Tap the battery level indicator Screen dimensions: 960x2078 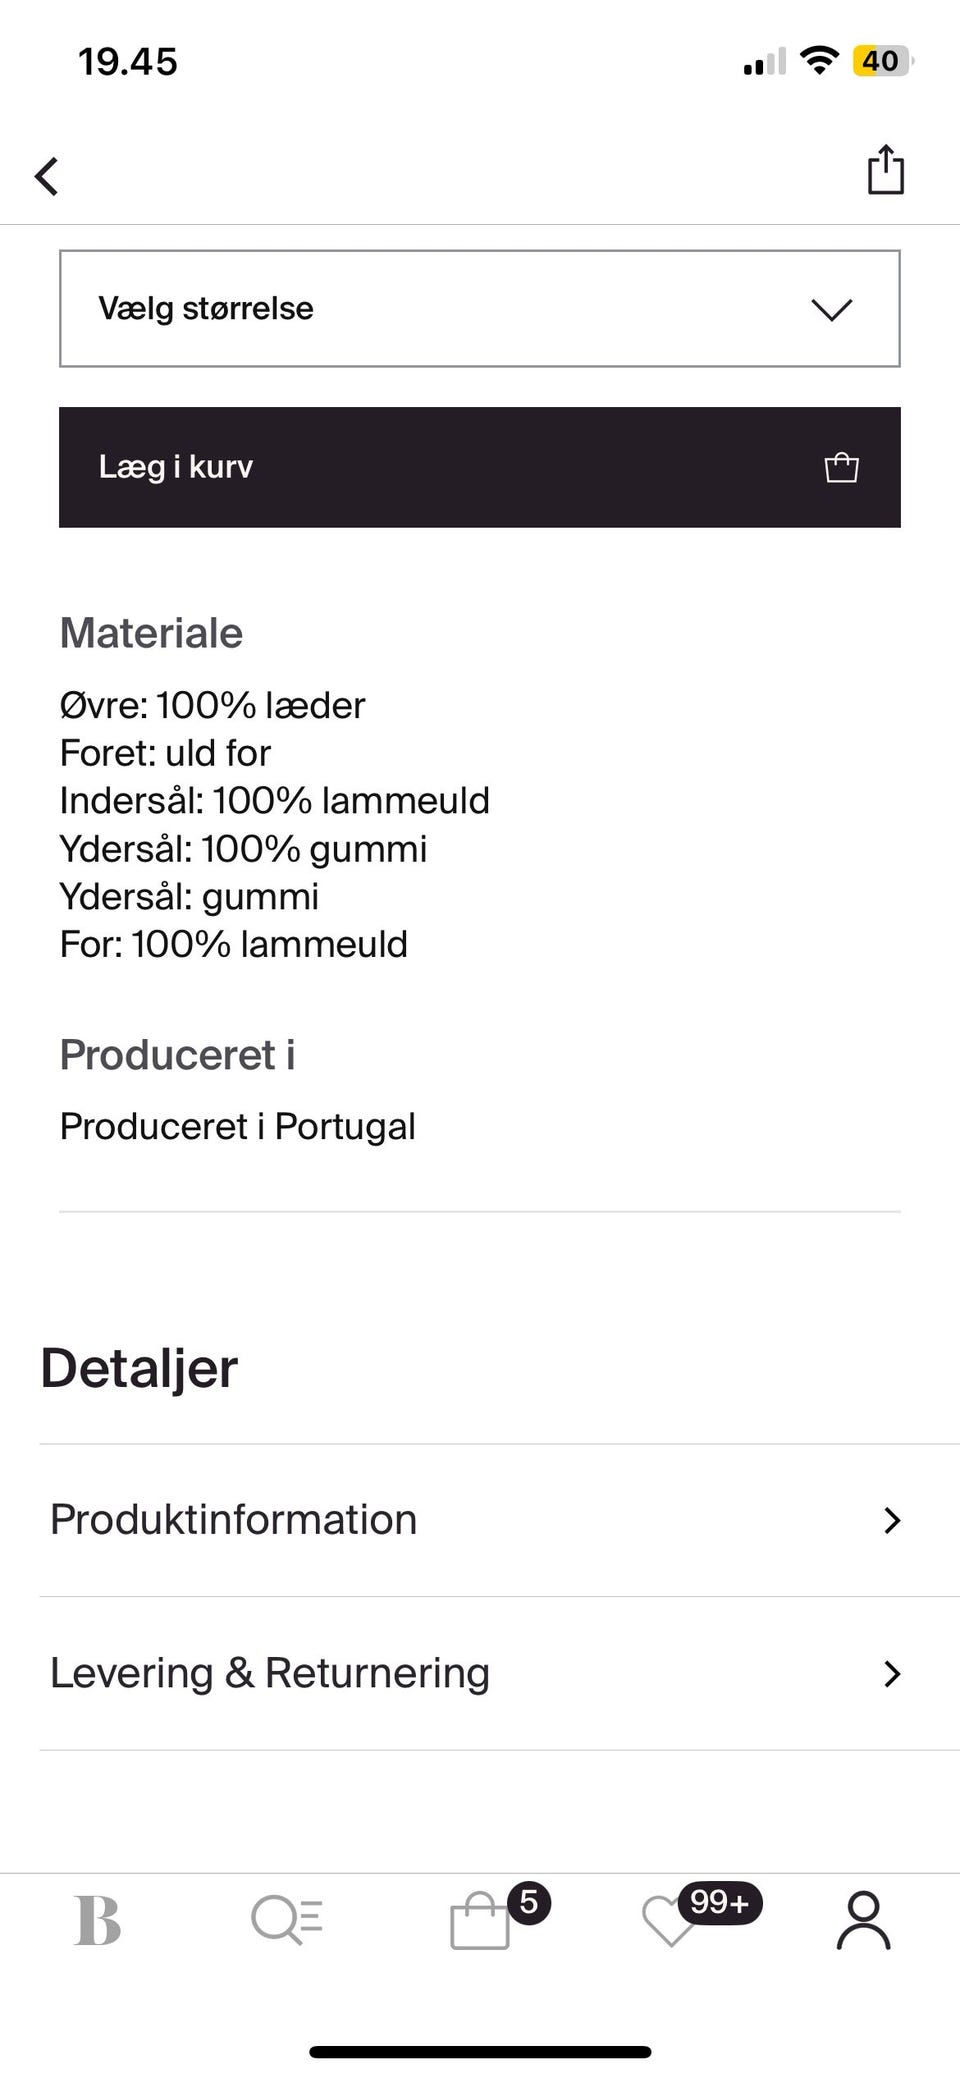click(x=881, y=61)
